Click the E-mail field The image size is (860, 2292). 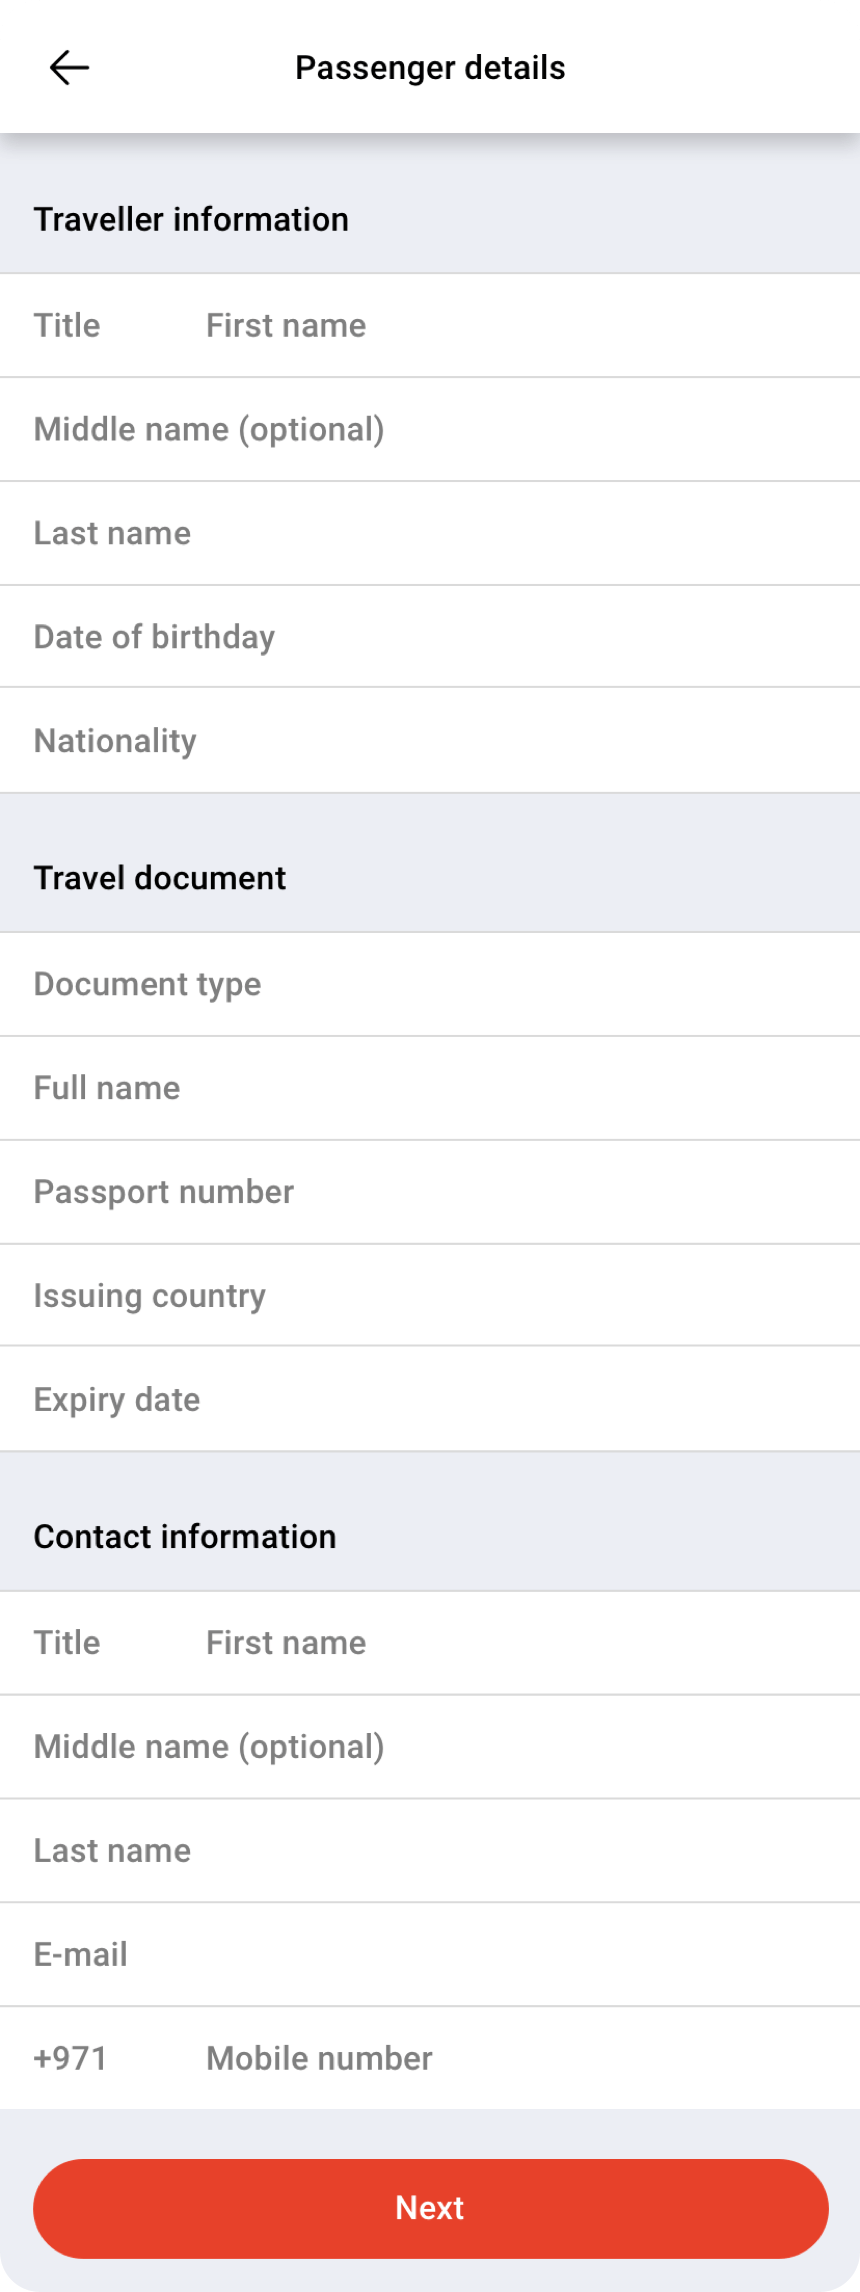[430, 1955]
